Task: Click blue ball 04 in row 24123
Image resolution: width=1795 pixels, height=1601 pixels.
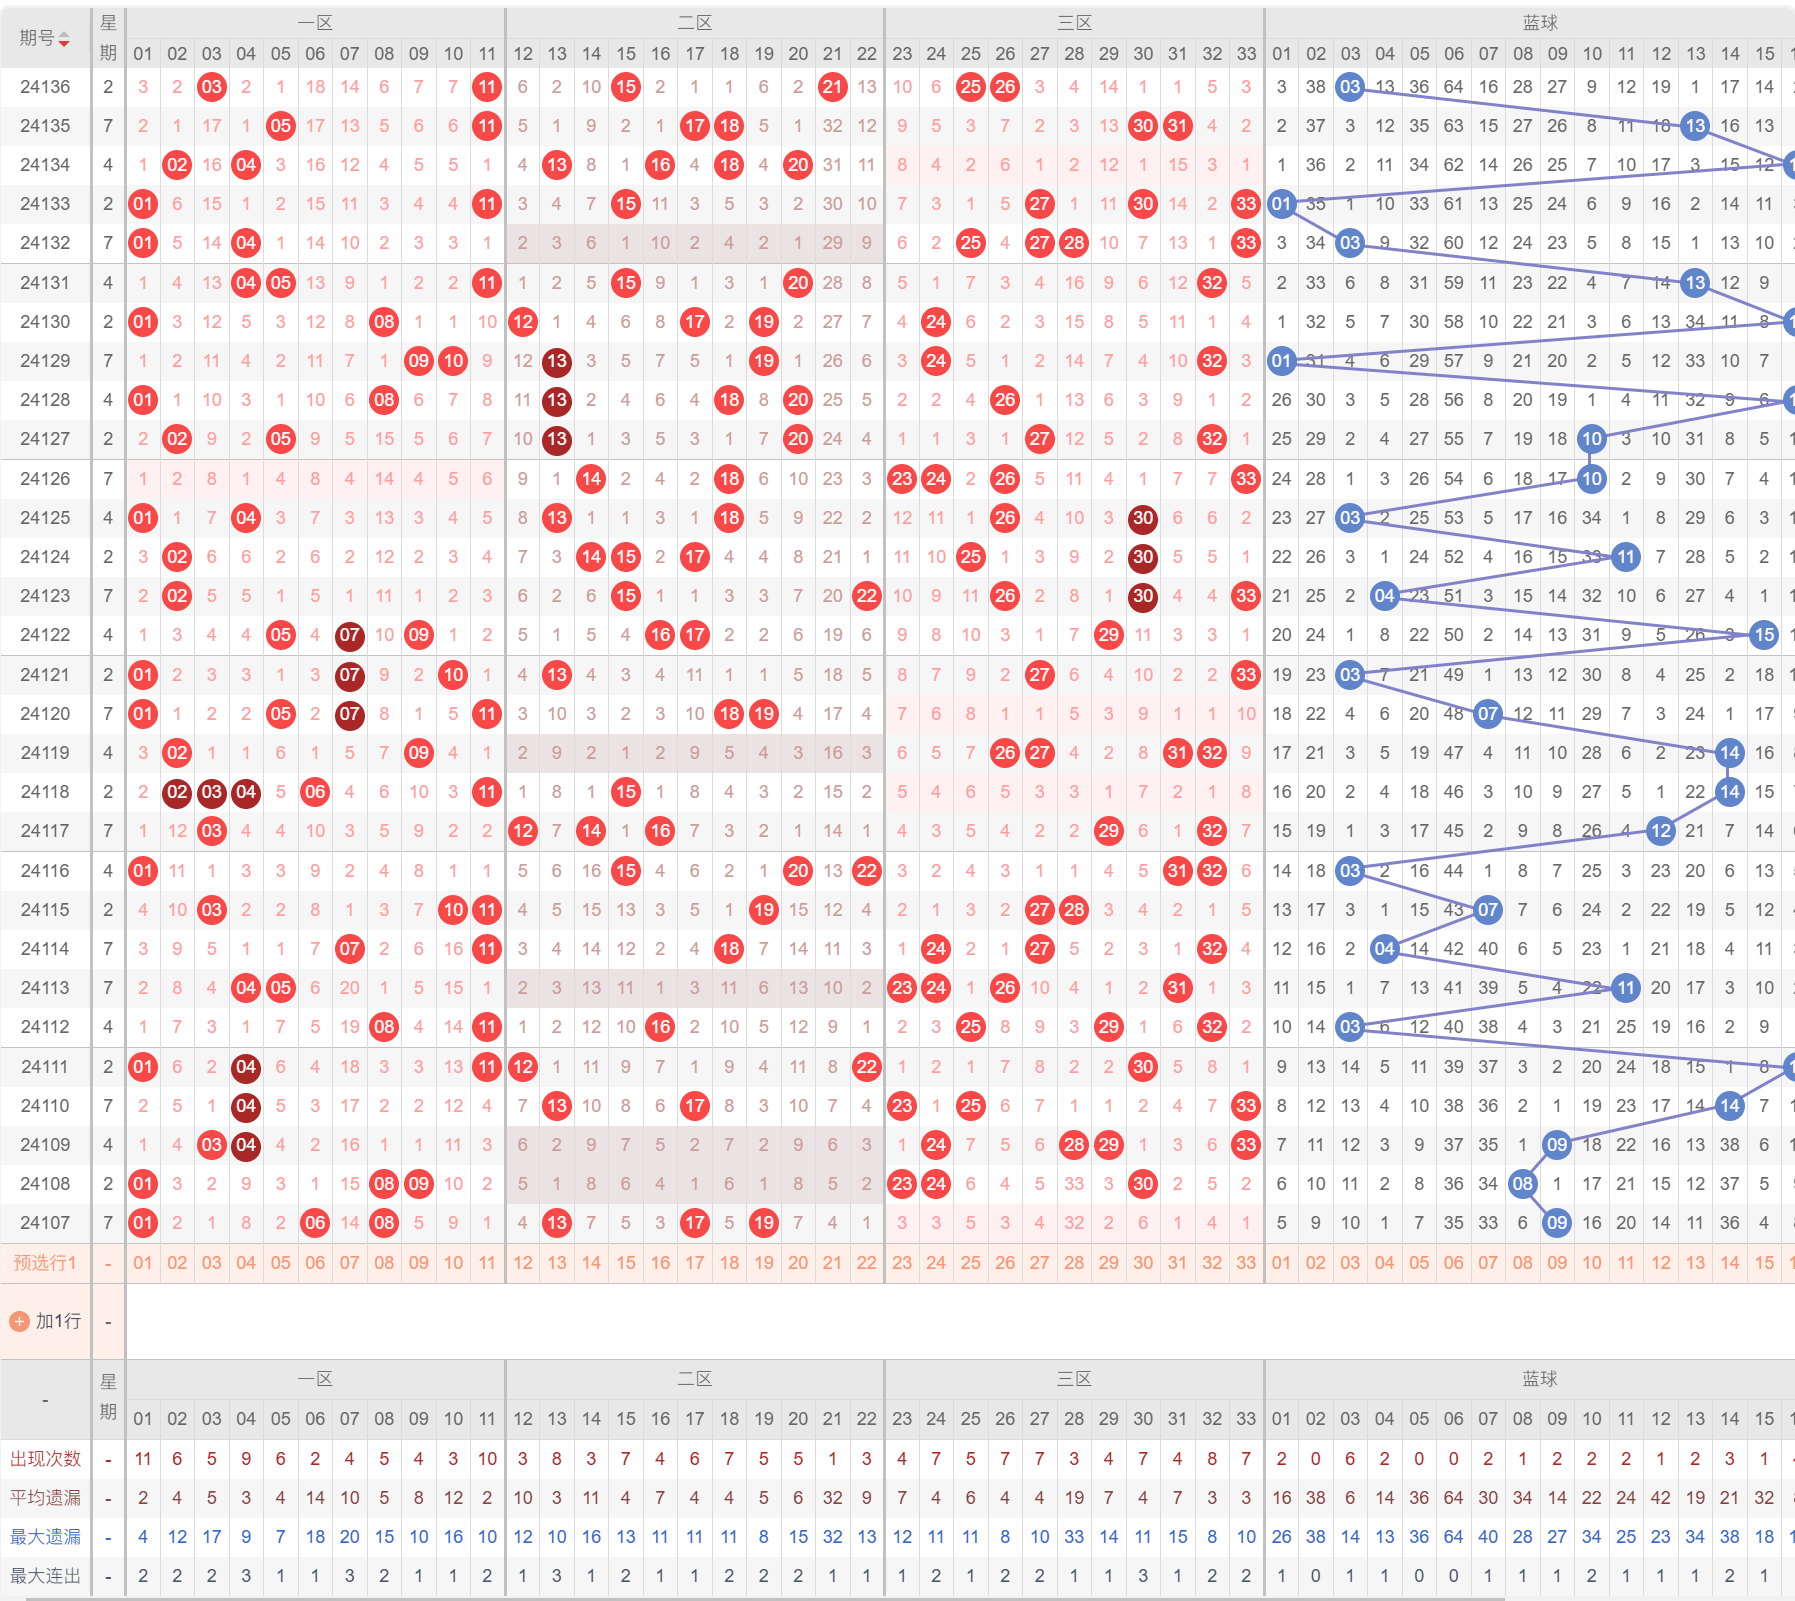Action: tap(1384, 596)
